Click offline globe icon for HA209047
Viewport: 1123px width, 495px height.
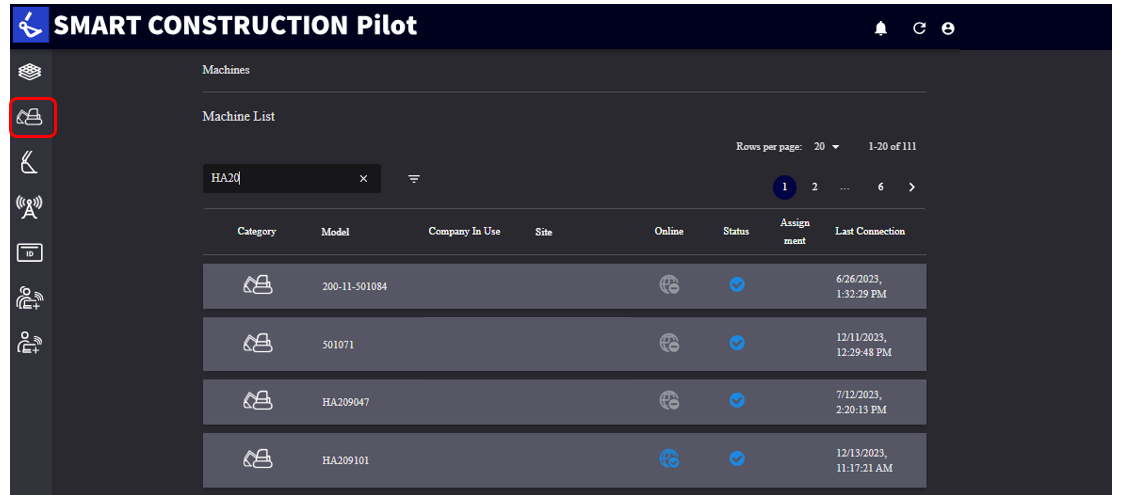(x=670, y=400)
